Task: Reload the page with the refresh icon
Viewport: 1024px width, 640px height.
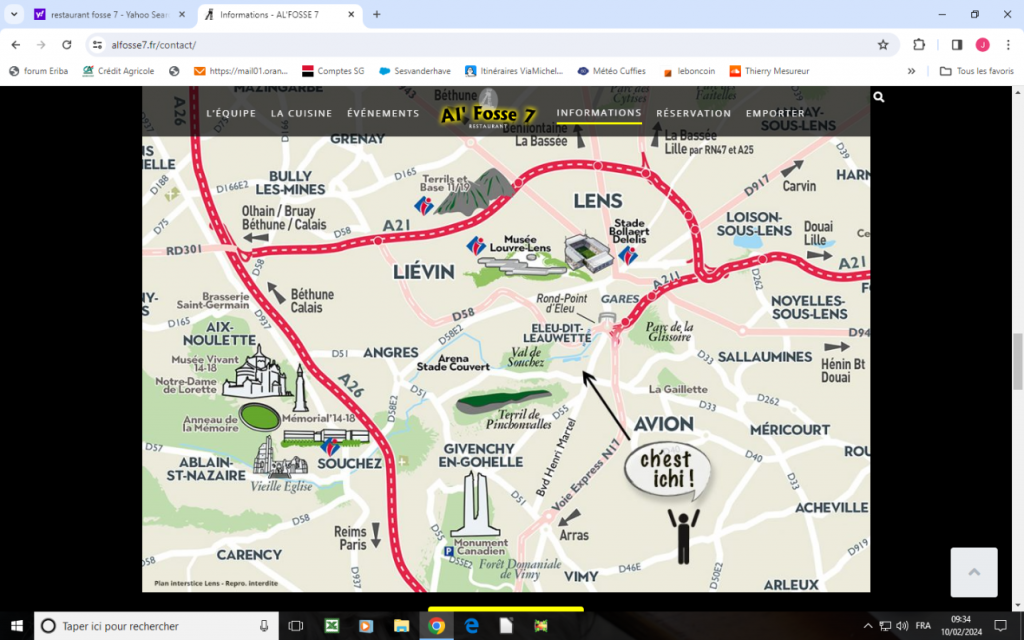Action: point(66,45)
